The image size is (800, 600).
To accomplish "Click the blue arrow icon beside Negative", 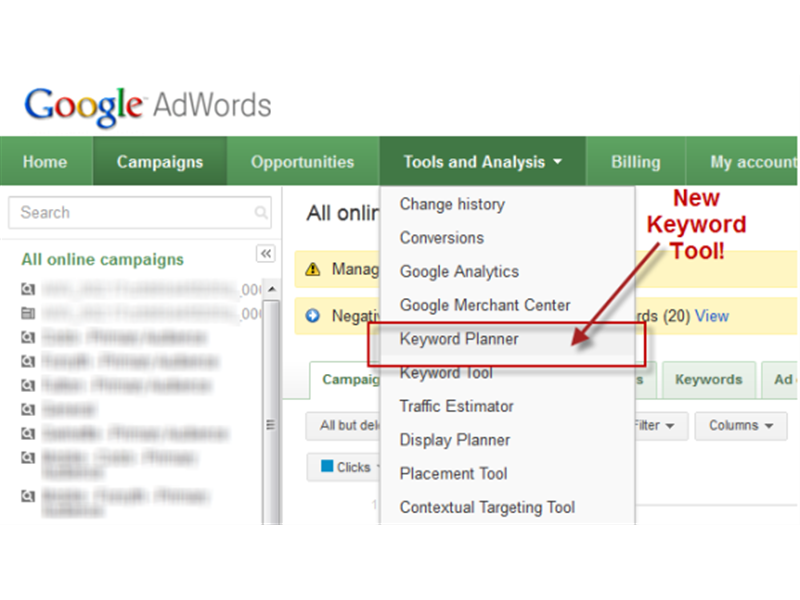I will tap(312, 316).
